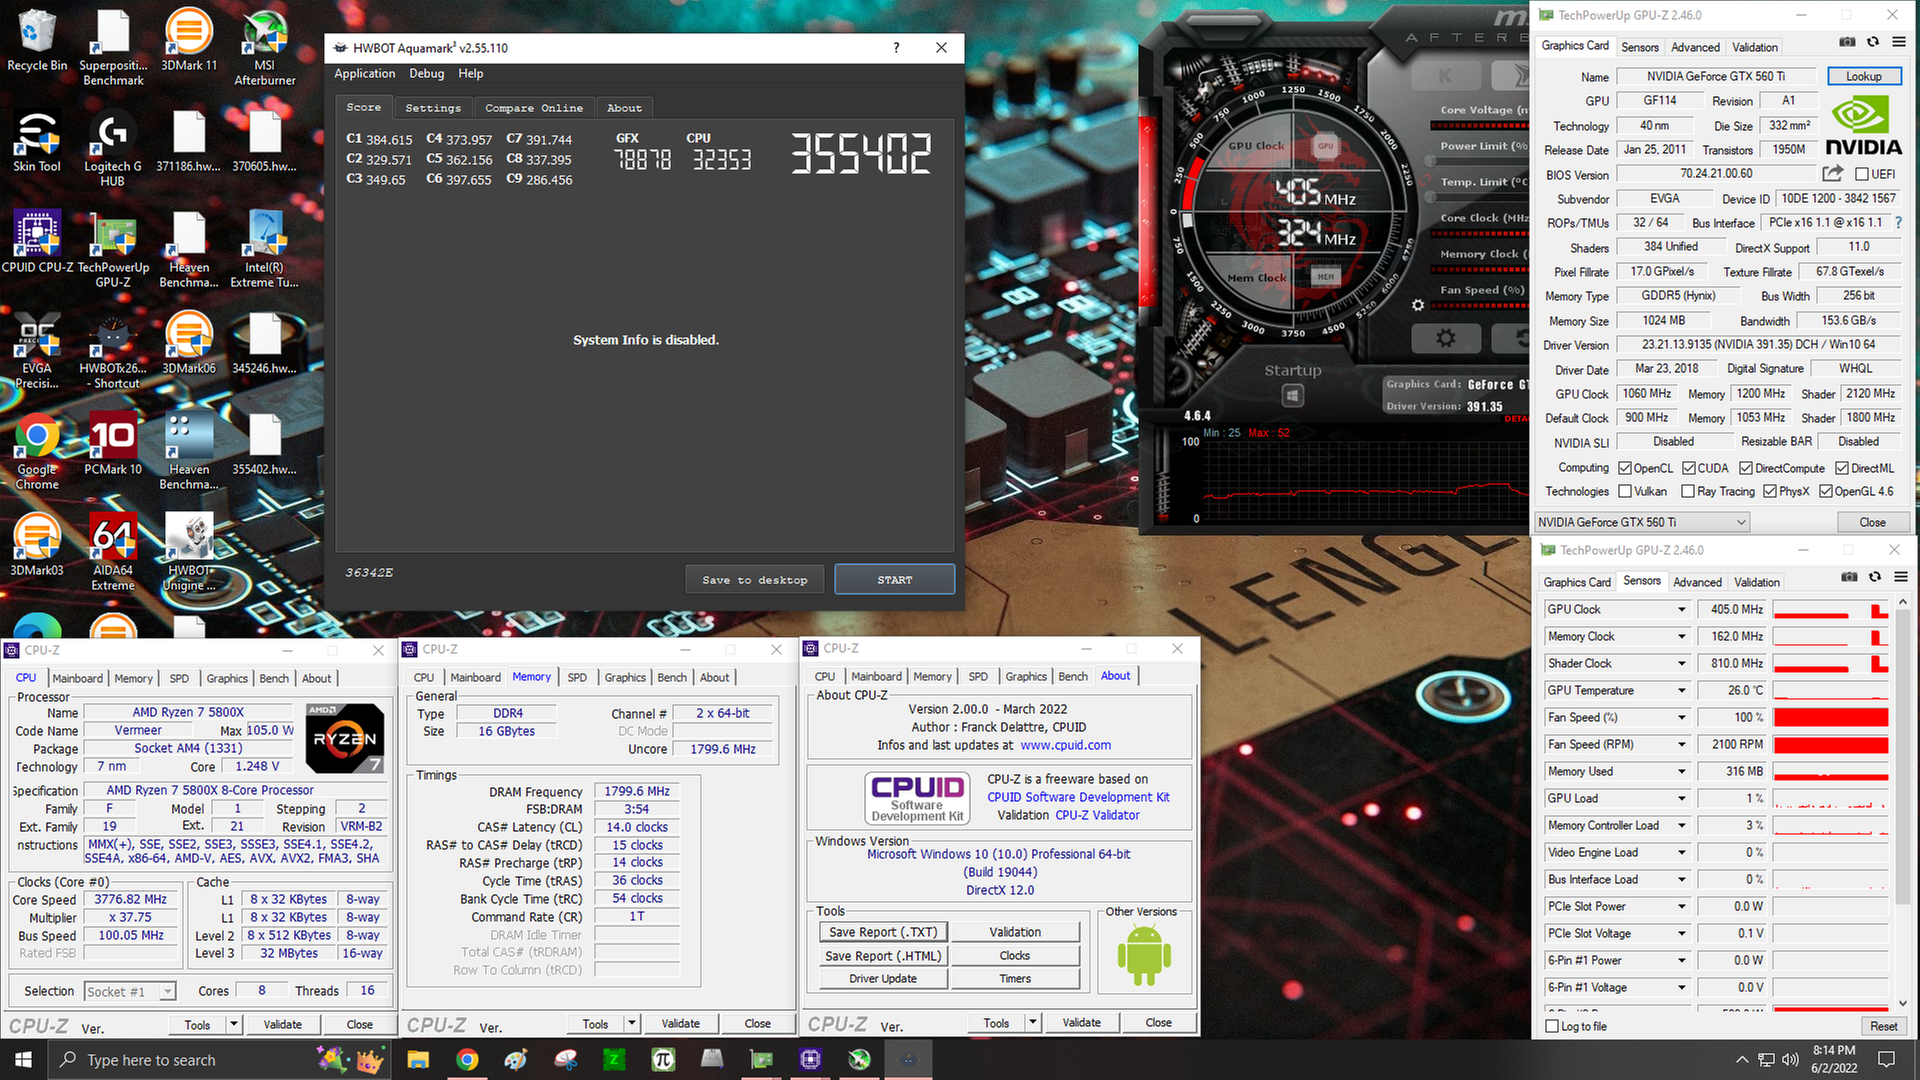Click the Afterburner Fan Speed slider
This screenshot has width=1920, height=1080.
[1480, 306]
